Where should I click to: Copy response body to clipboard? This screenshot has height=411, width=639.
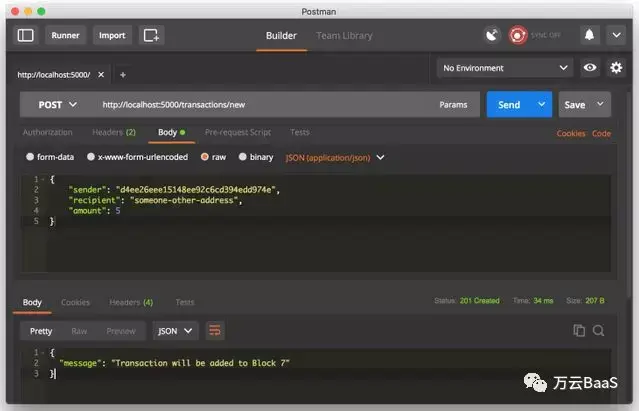579,330
